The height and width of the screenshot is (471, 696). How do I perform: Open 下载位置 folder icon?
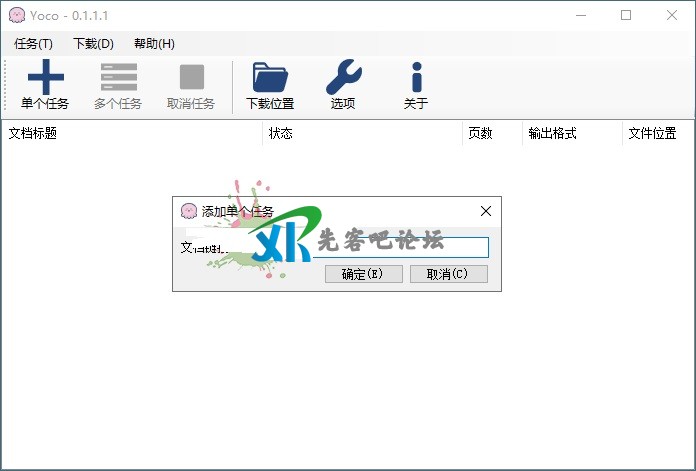pyautogui.click(x=270, y=78)
